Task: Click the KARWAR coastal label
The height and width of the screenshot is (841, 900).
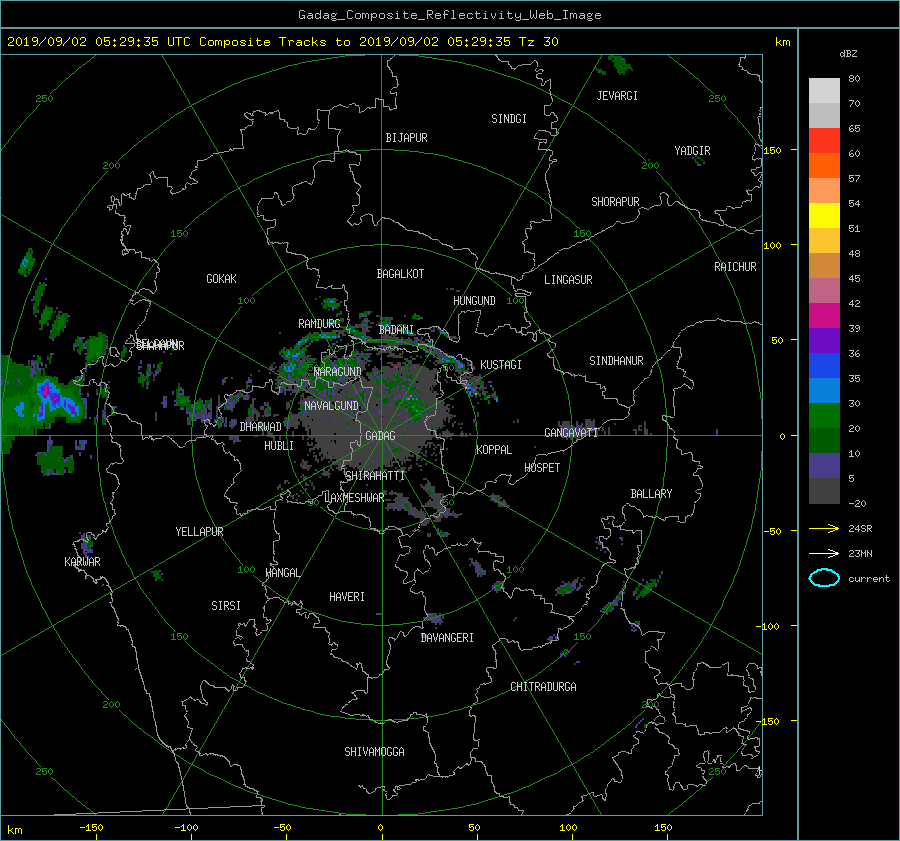Action: point(82,562)
